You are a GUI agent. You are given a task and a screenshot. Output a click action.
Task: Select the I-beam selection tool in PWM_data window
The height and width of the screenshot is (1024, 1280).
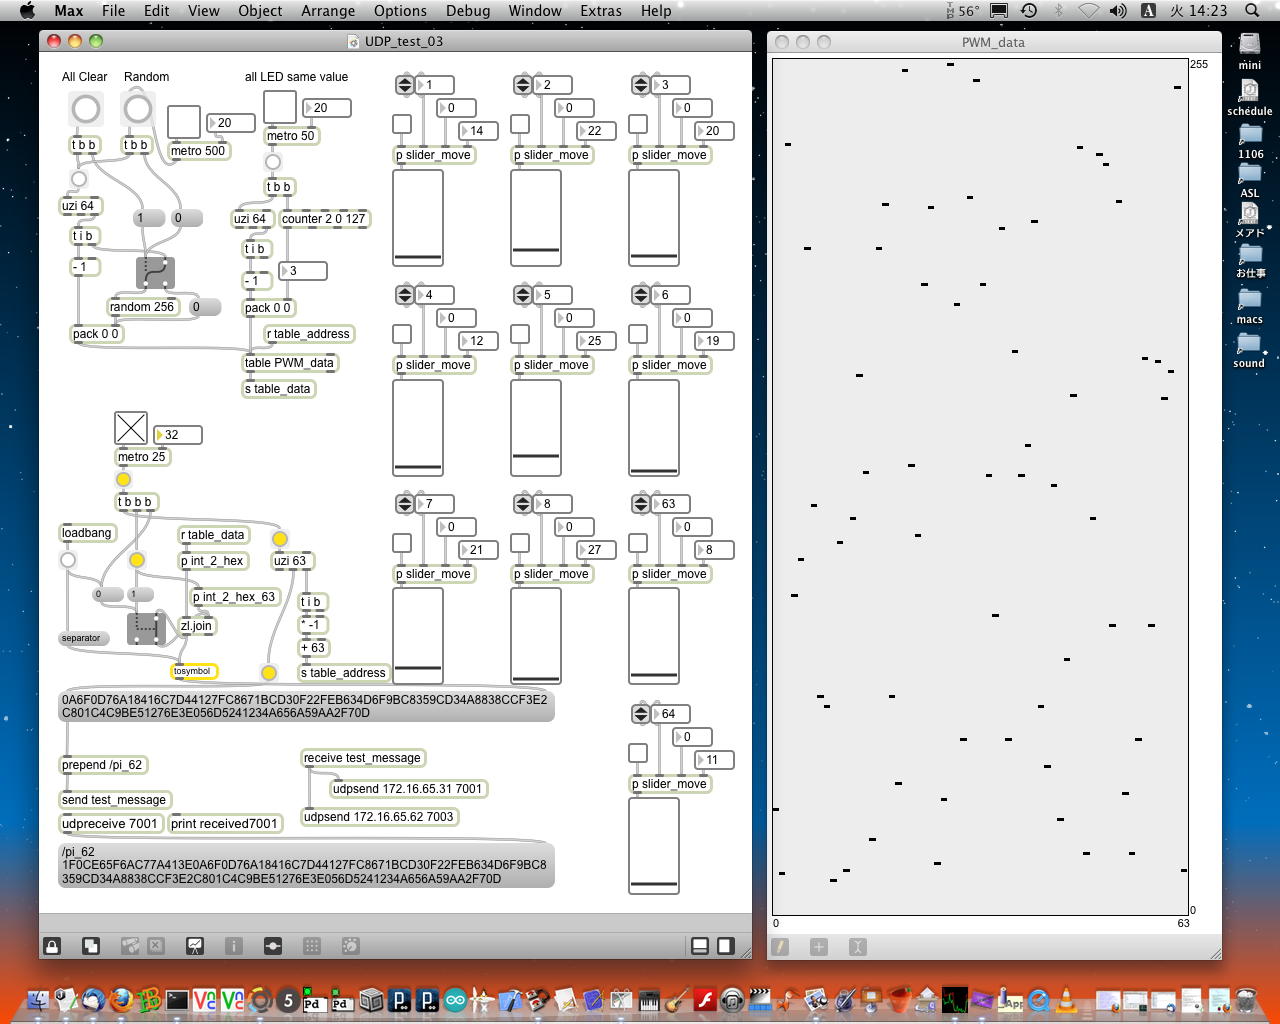point(858,946)
